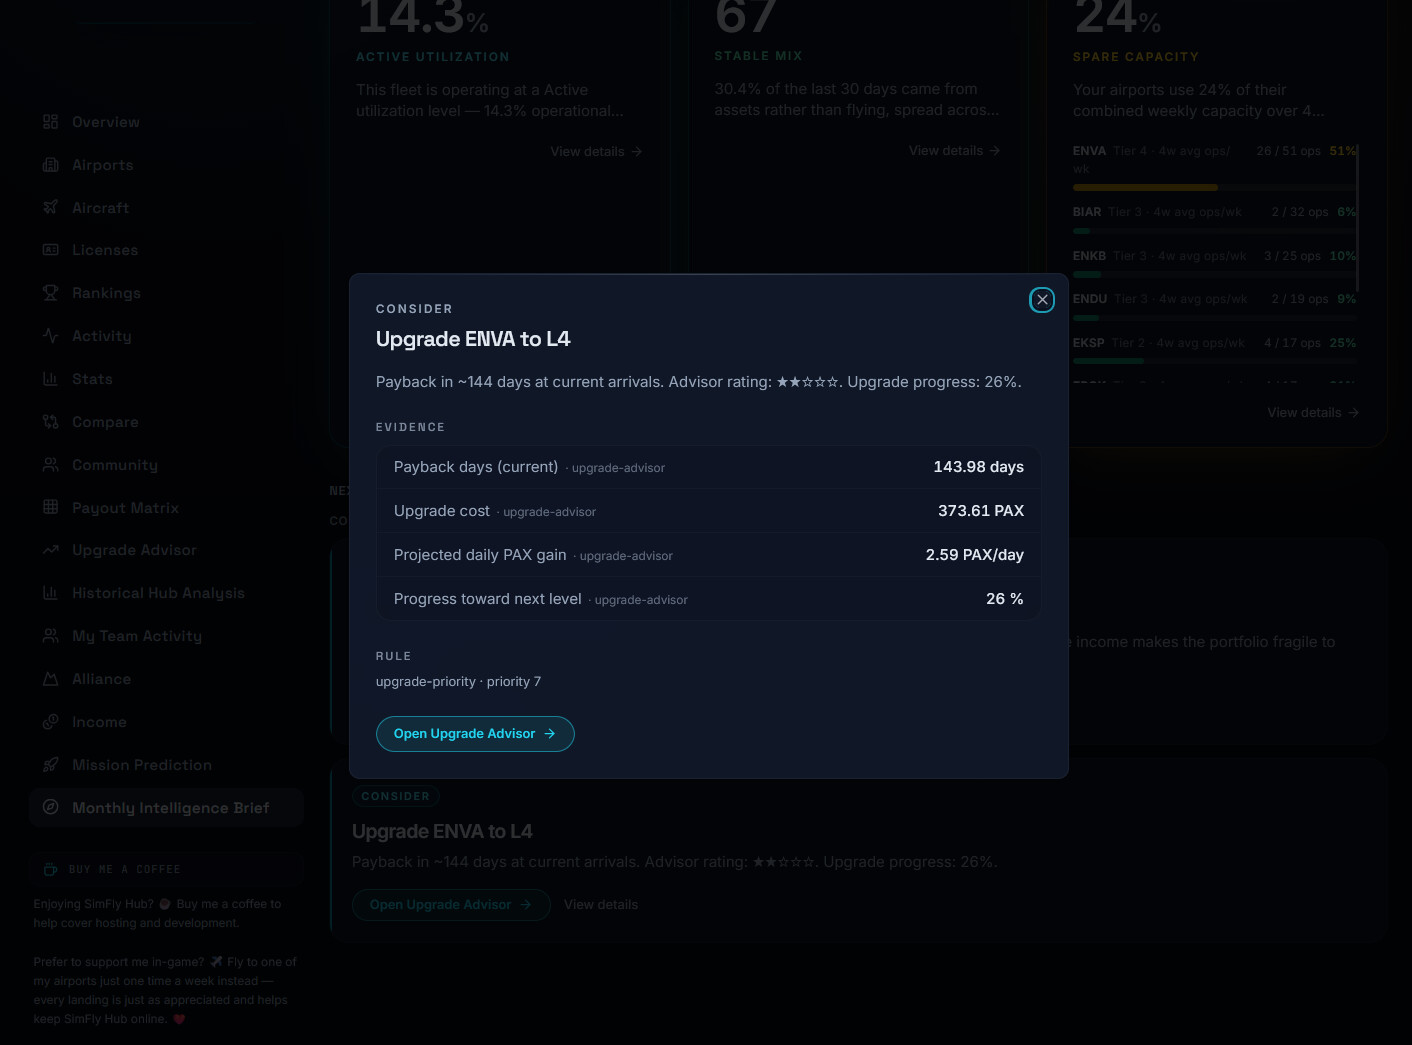
Task: Click the dialog title Upgrade ENVA to L4
Action: [x=473, y=339]
